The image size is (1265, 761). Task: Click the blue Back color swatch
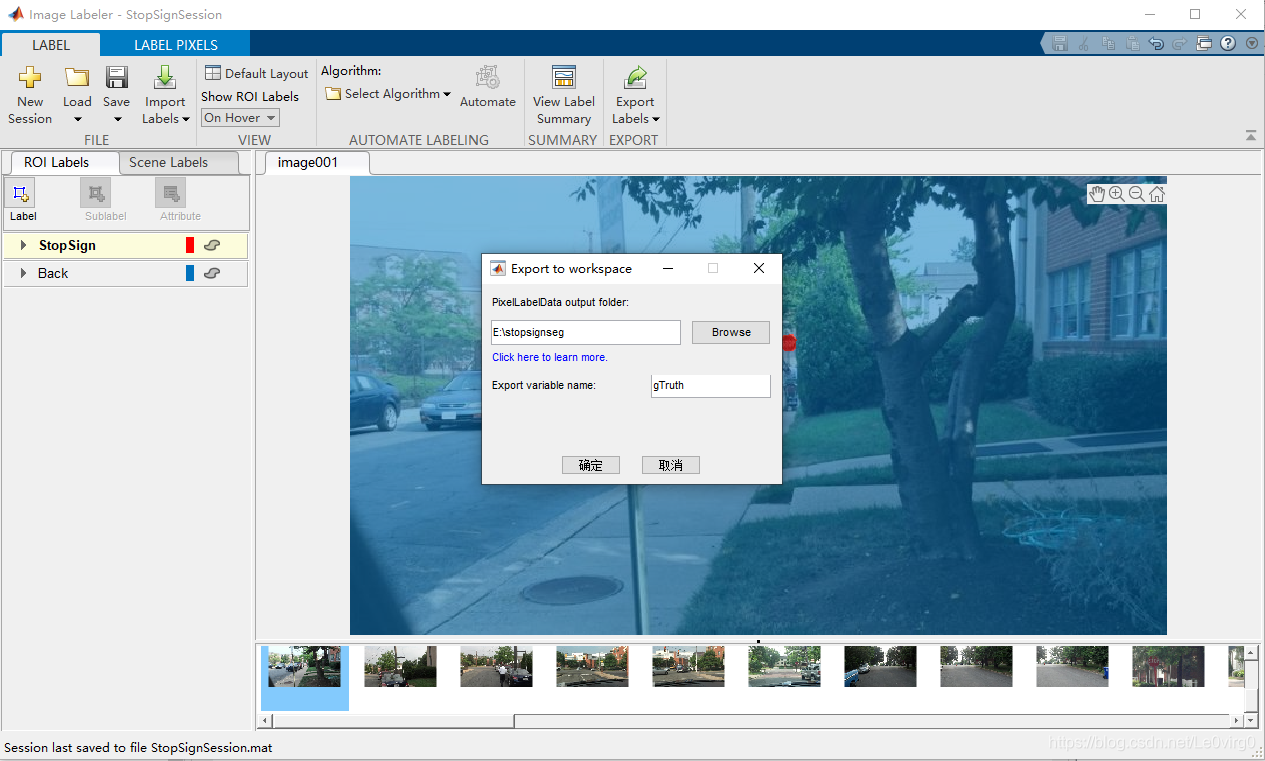pos(190,273)
